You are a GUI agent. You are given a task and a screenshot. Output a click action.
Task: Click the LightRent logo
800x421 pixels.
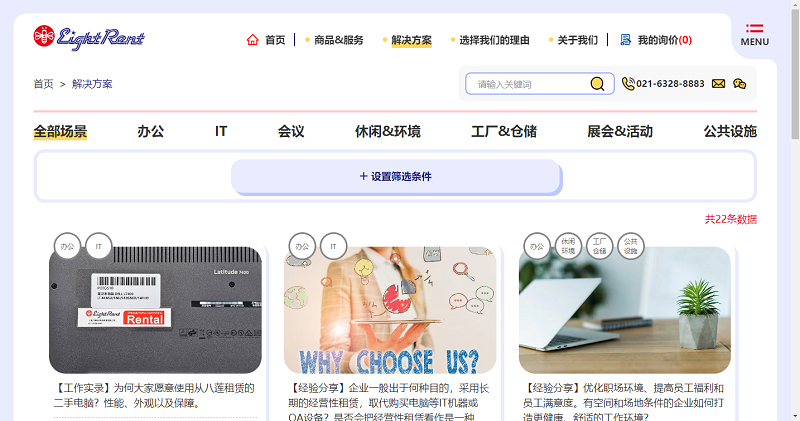pyautogui.click(x=89, y=38)
